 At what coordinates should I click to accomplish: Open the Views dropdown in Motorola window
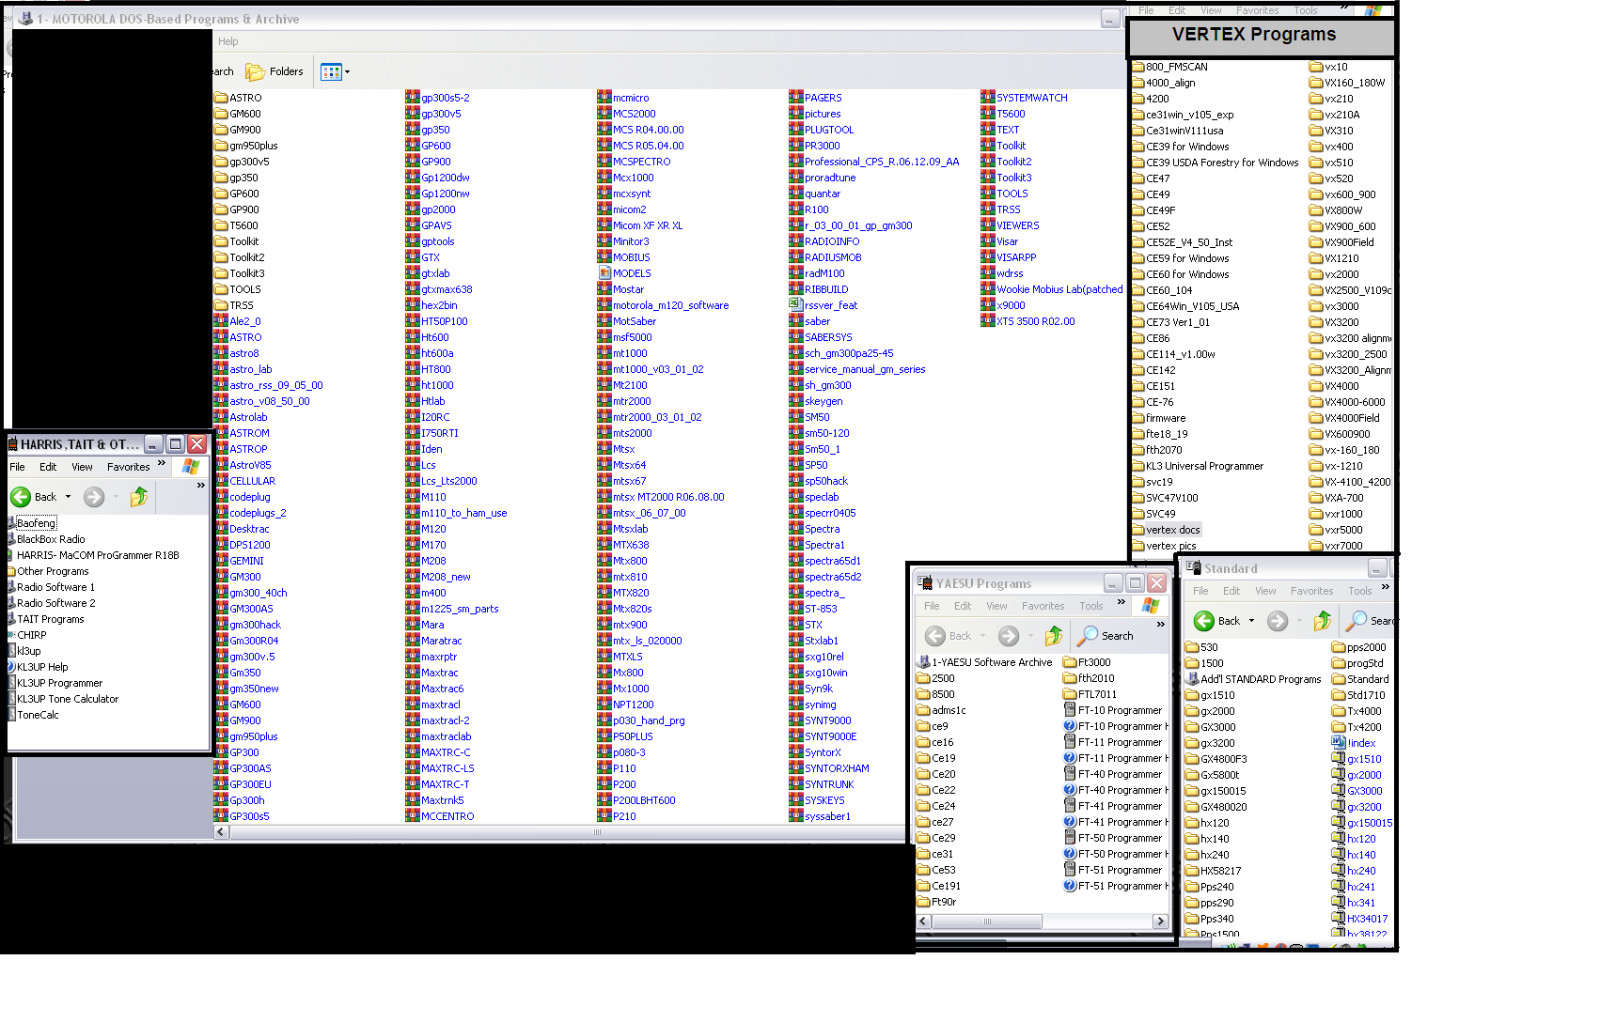click(347, 72)
